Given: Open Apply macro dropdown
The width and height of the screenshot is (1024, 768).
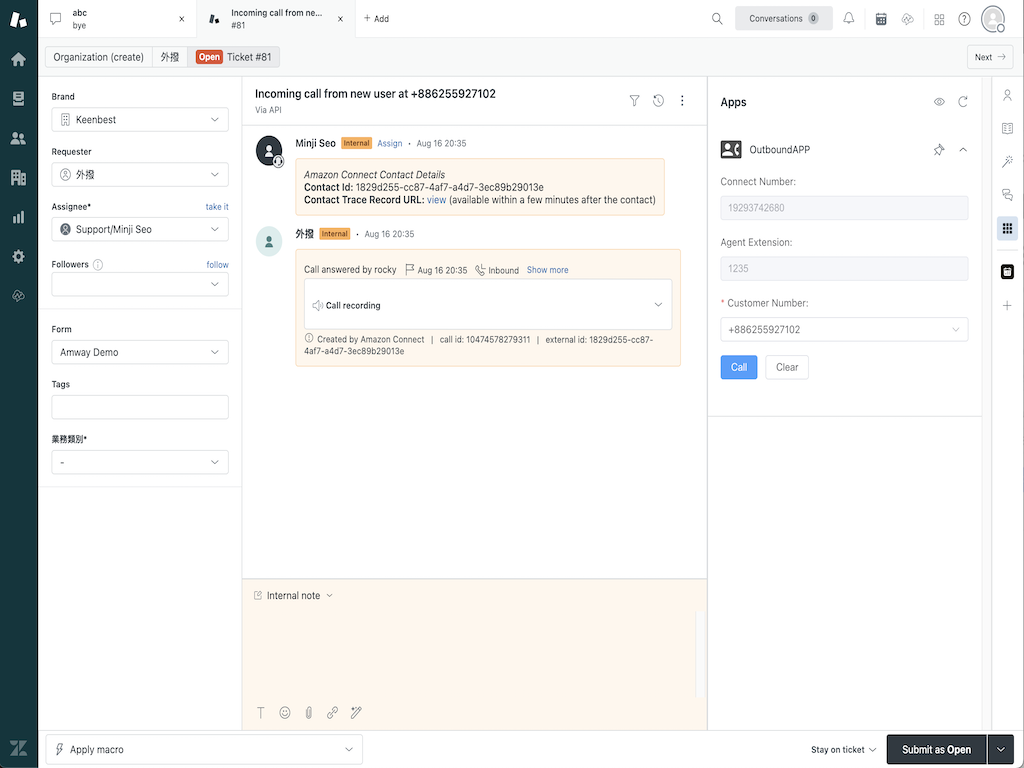Looking at the screenshot, I should (x=204, y=749).
